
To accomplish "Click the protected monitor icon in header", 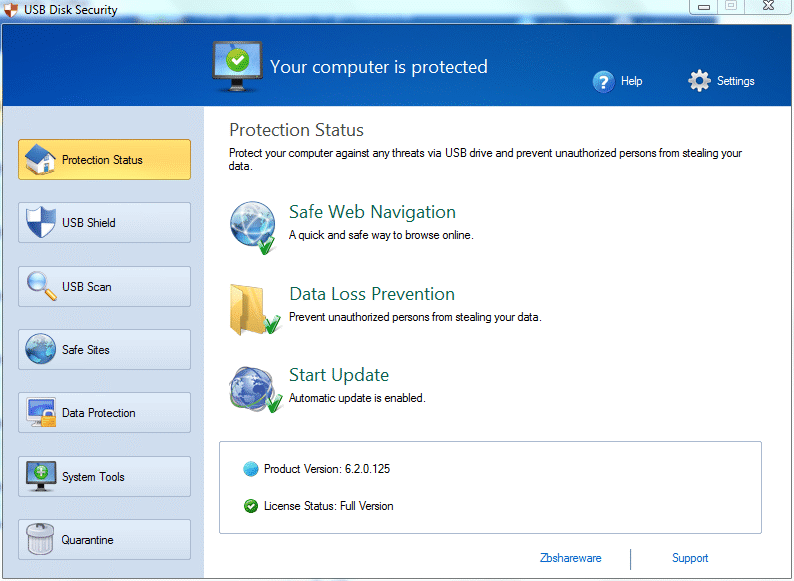I will pyautogui.click(x=237, y=66).
